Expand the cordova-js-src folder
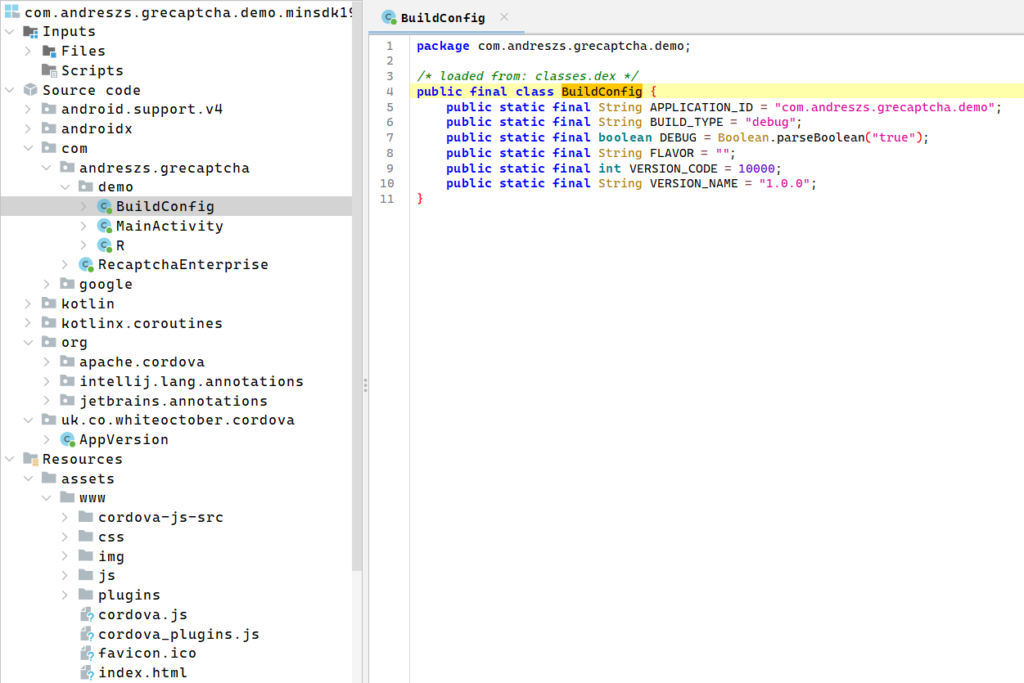Image resolution: width=1024 pixels, height=683 pixels. click(65, 518)
